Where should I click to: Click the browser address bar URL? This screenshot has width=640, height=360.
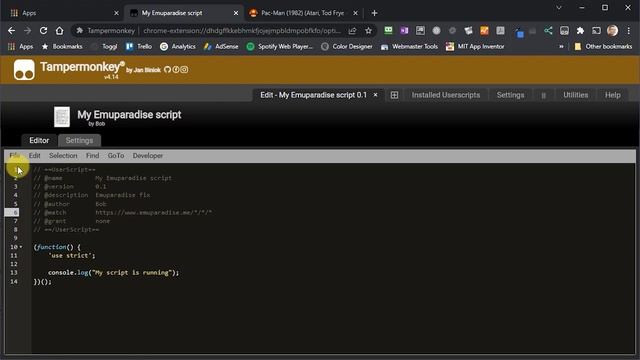click(x=242, y=31)
